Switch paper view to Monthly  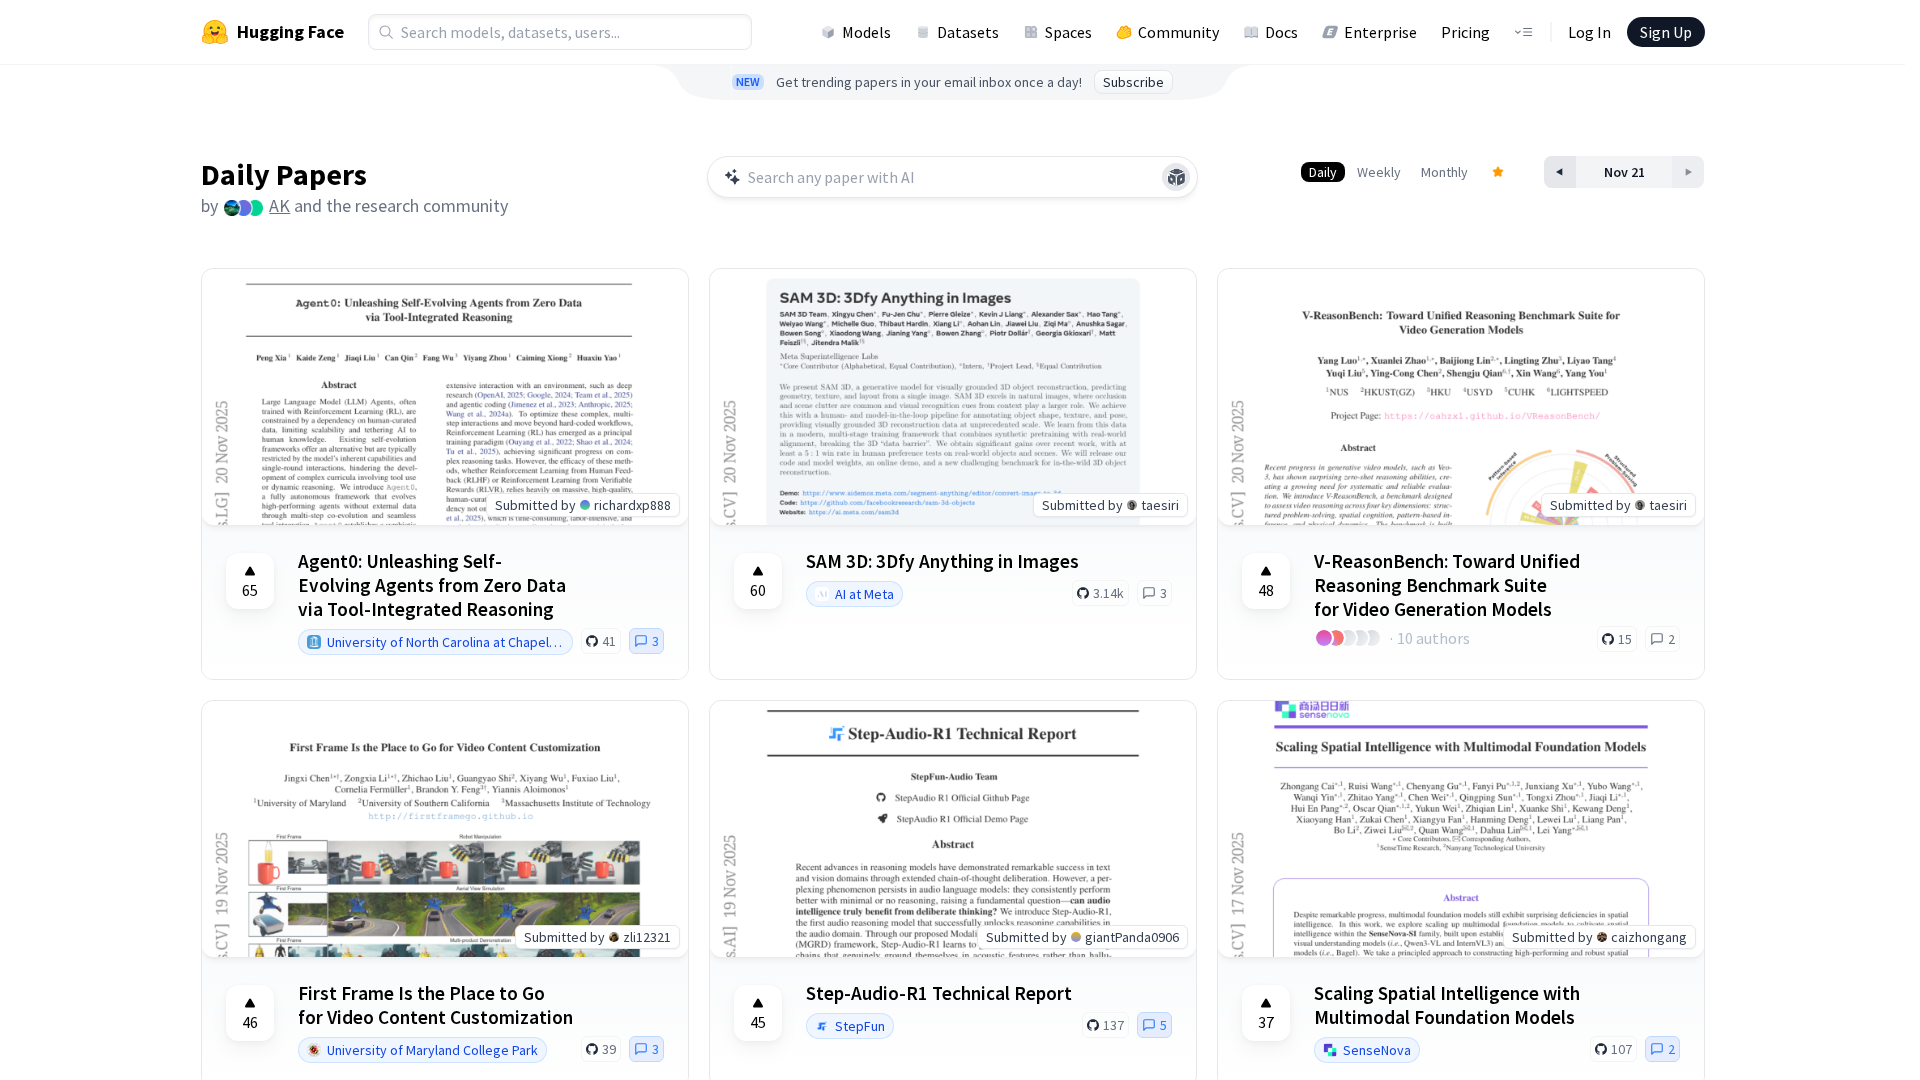tap(1444, 172)
